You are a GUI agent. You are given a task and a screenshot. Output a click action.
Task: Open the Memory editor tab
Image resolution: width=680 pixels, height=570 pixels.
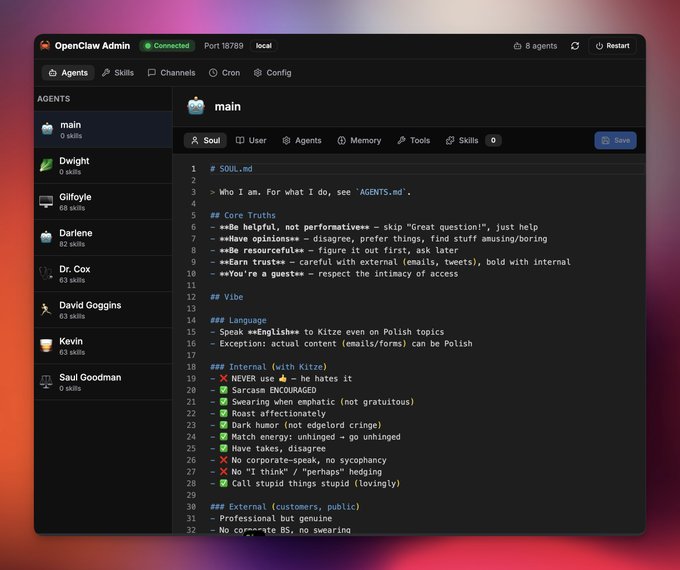(x=360, y=141)
